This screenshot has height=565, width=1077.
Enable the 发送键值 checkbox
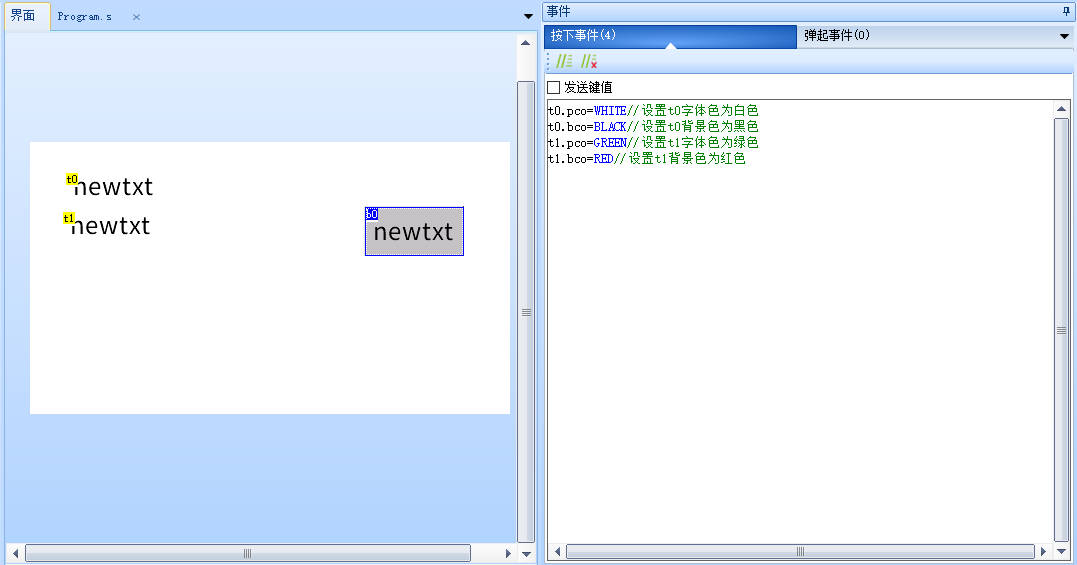(x=554, y=88)
